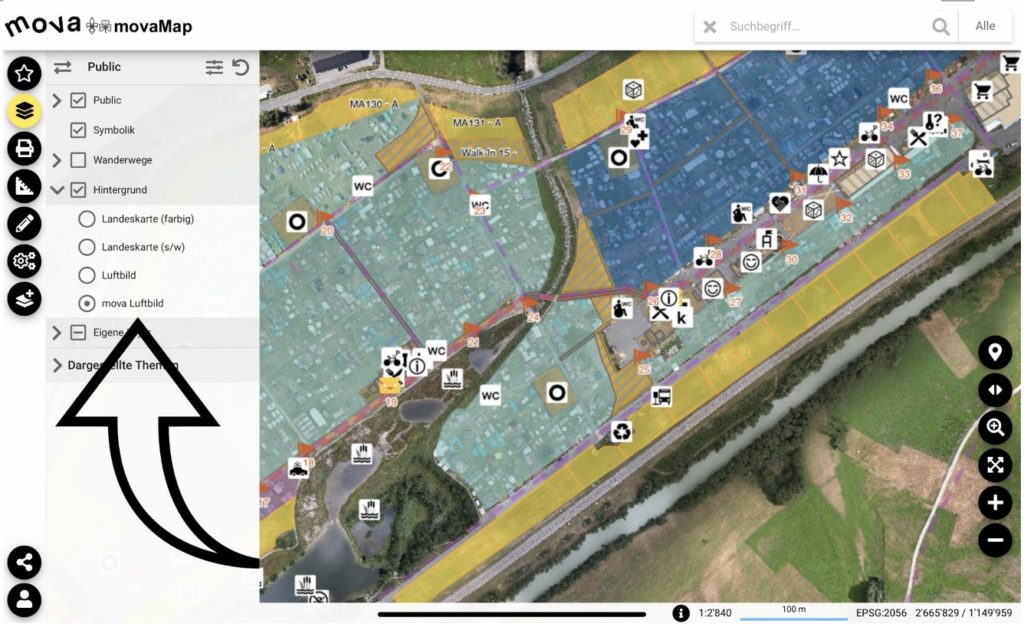
Task: Activate the measure ruler tool
Action: coord(24,187)
